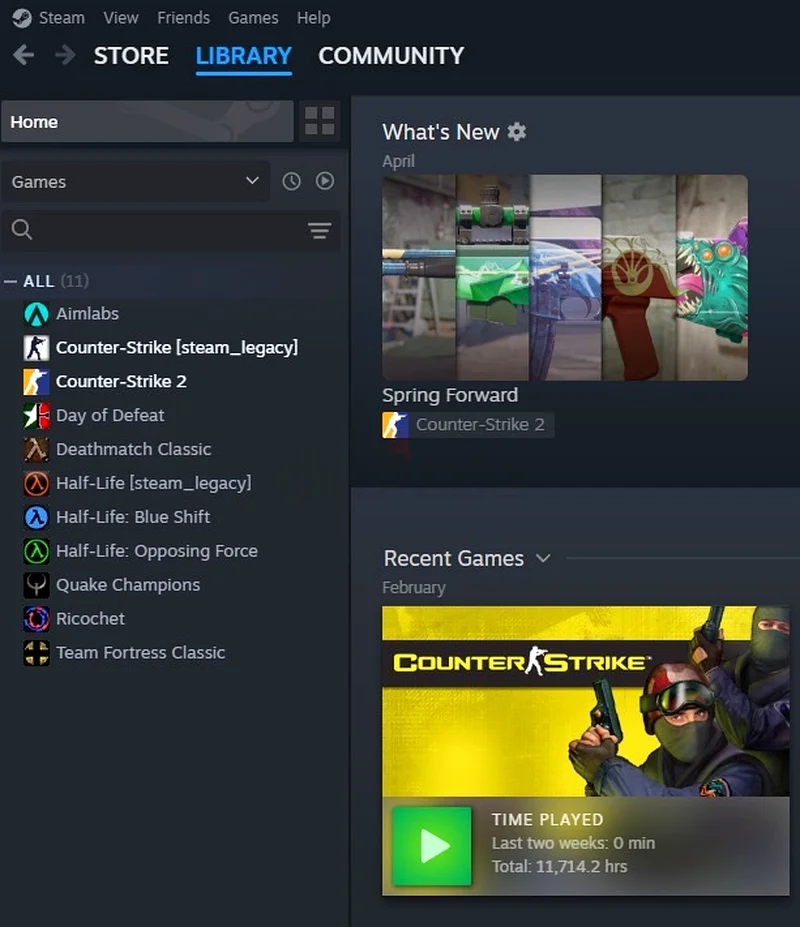Collapse the ALL games category
800x927 pixels.
pyautogui.click(x=10, y=281)
